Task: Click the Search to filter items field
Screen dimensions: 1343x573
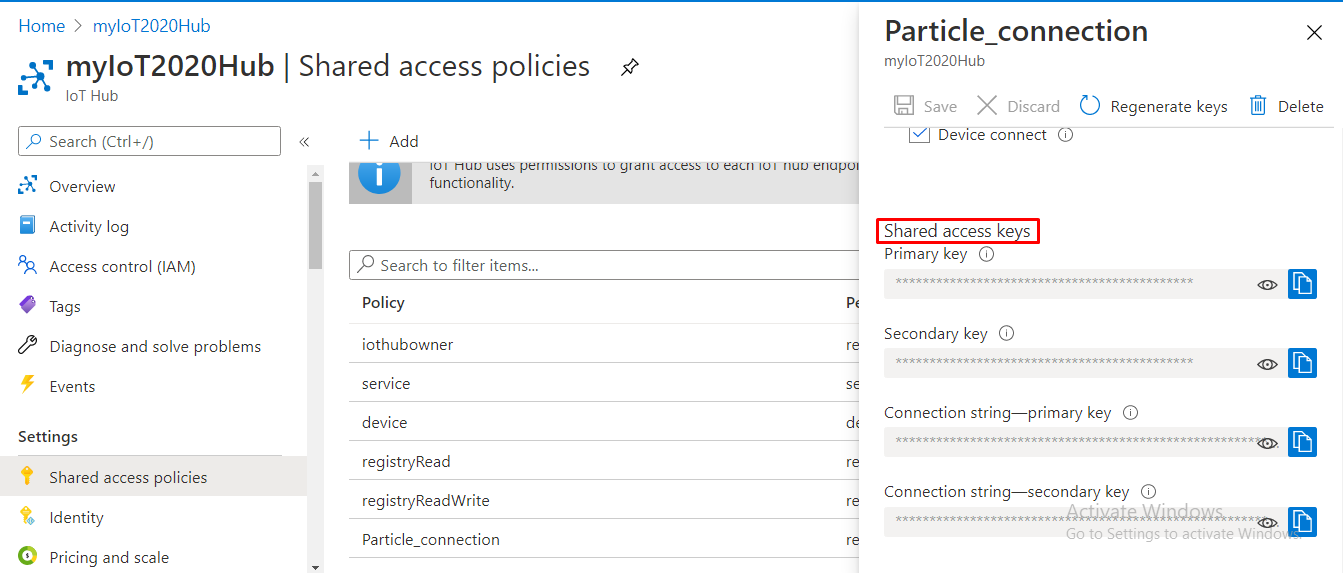Action: point(604,265)
